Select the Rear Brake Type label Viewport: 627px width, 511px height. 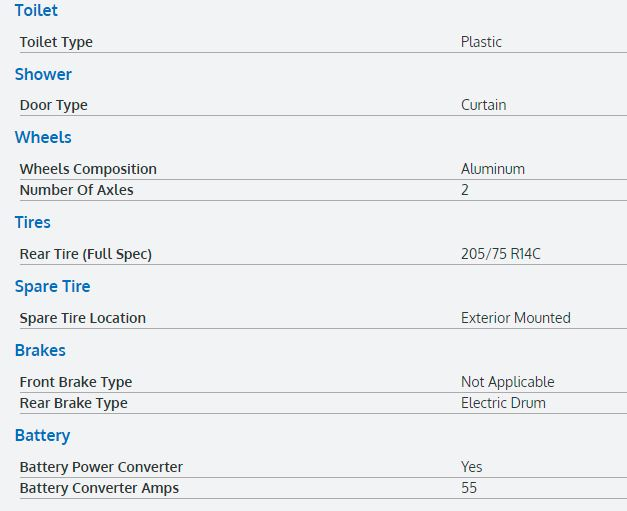73,404
